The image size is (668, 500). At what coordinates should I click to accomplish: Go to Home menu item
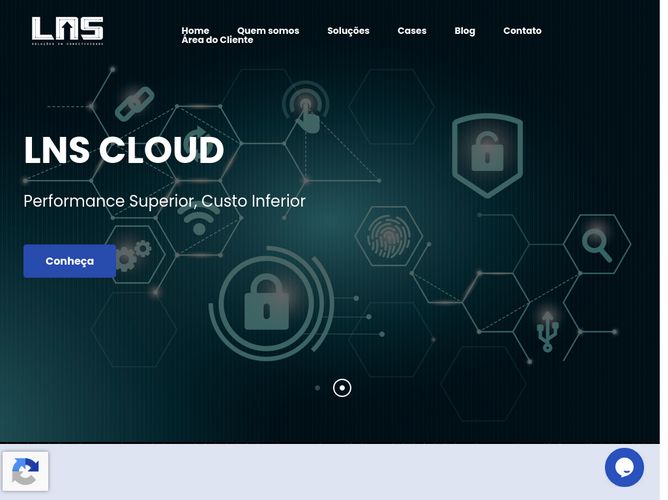point(195,31)
